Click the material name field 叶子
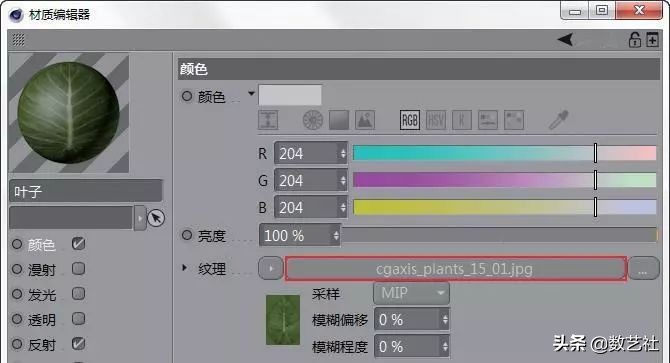Screen dimensions: 670x363 [86, 191]
